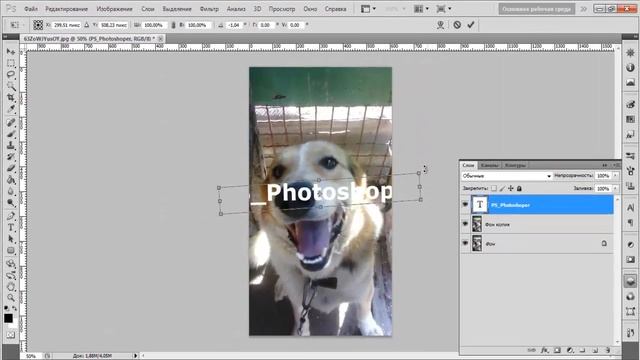
Task: Open the opacity slider arrow in Layers panel
Action: [x=616, y=176]
